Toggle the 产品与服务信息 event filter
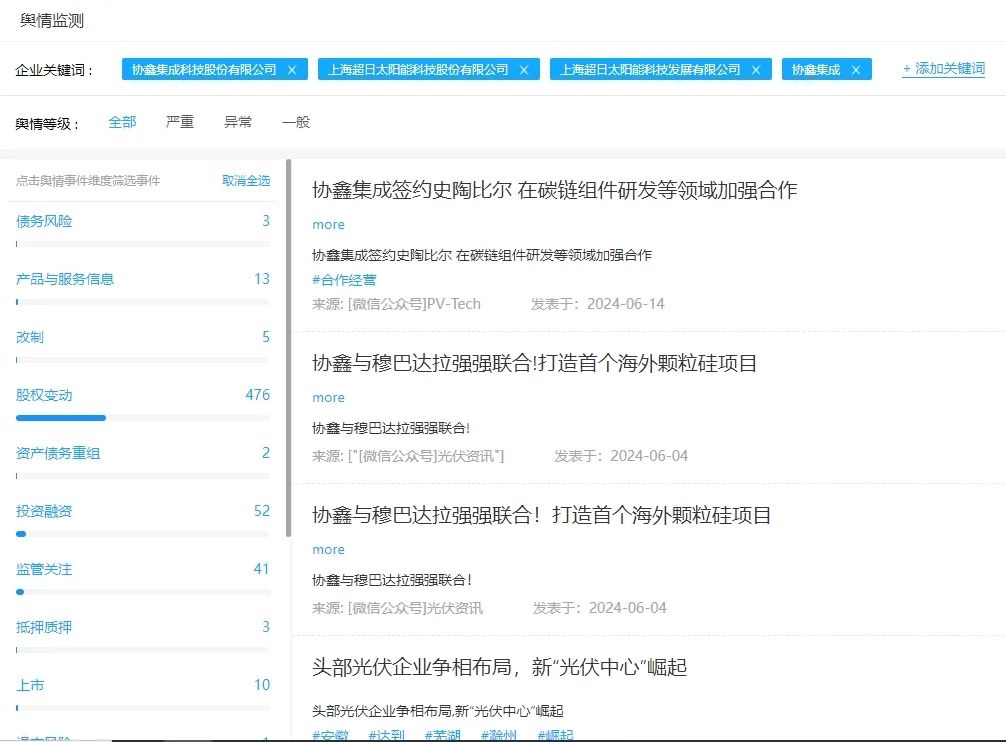The height and width of the screenshot is (742, 1006). pyautogui.click(x=65, y=279)
